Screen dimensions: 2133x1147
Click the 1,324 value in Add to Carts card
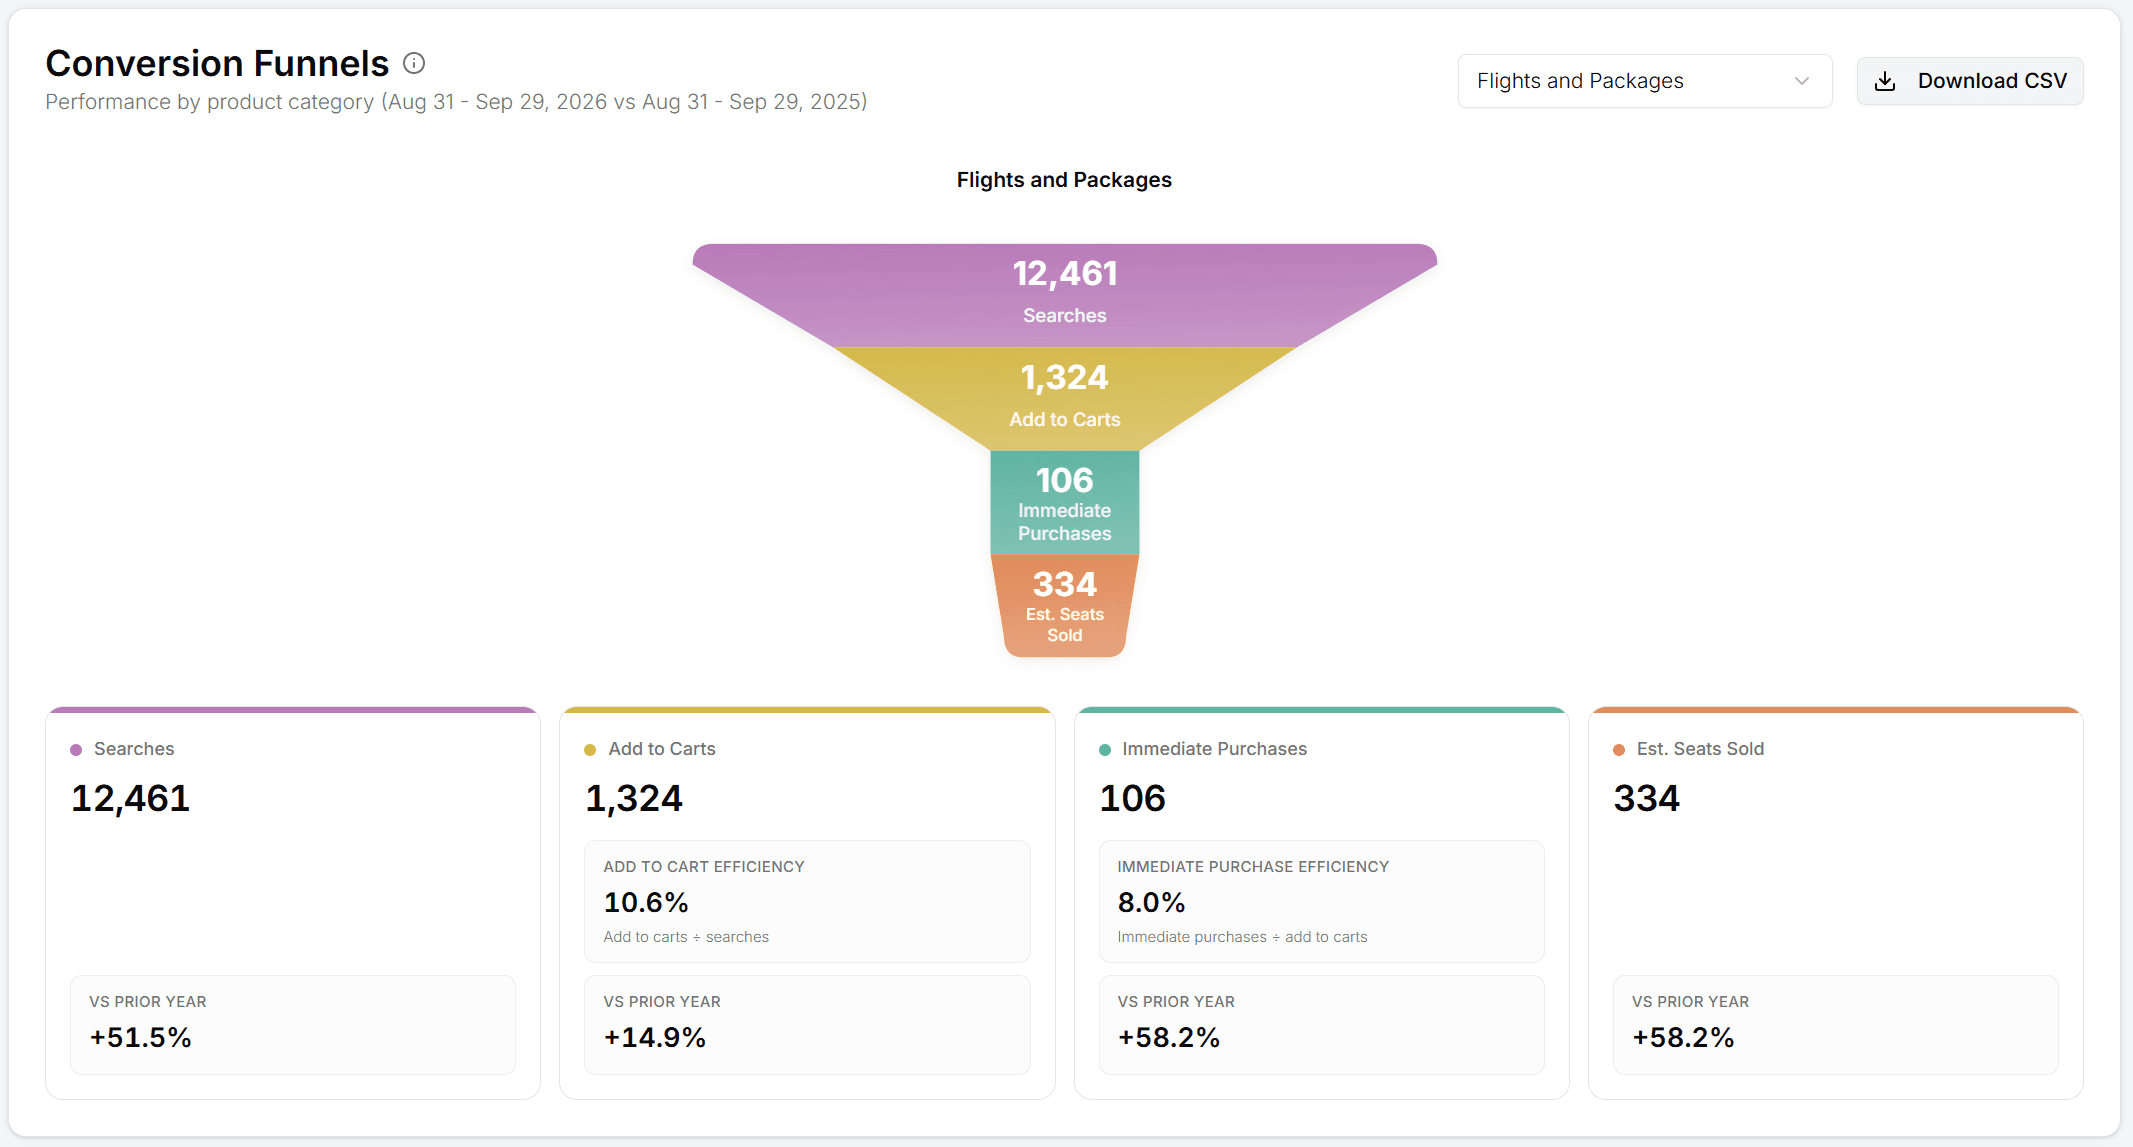pos(634,798)
